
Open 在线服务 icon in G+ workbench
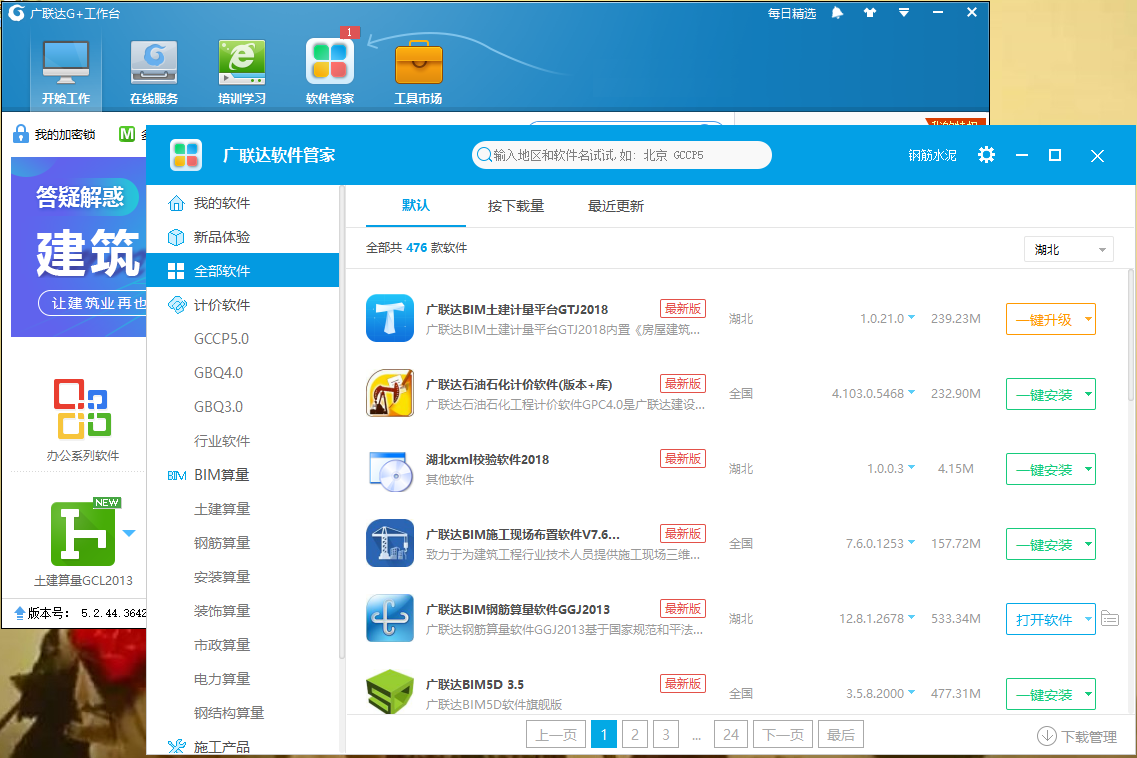154,73
